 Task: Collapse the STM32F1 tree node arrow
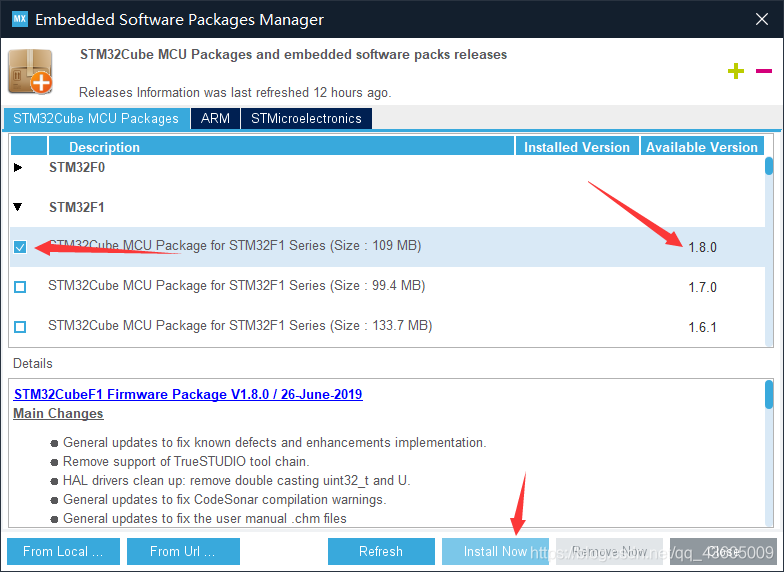(18, 207)
